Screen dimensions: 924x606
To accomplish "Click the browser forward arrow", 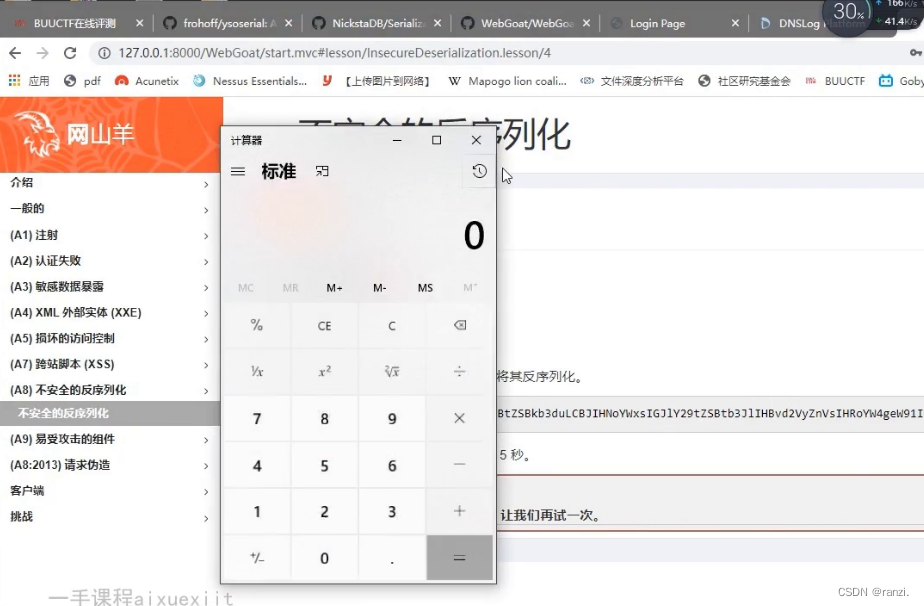I will tap(42, 53).
